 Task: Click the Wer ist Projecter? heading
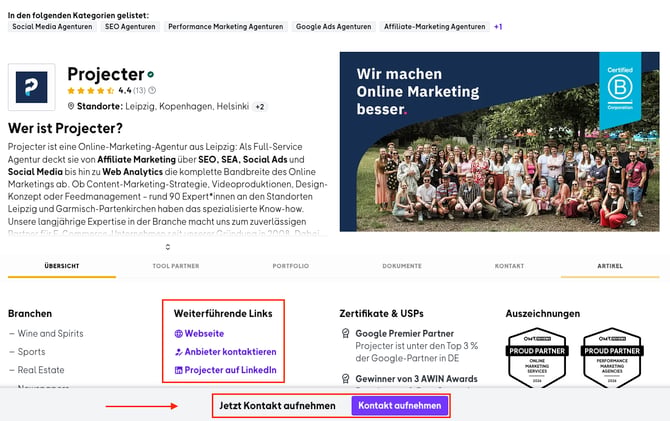pyautogui.click(x=65, y=128)
